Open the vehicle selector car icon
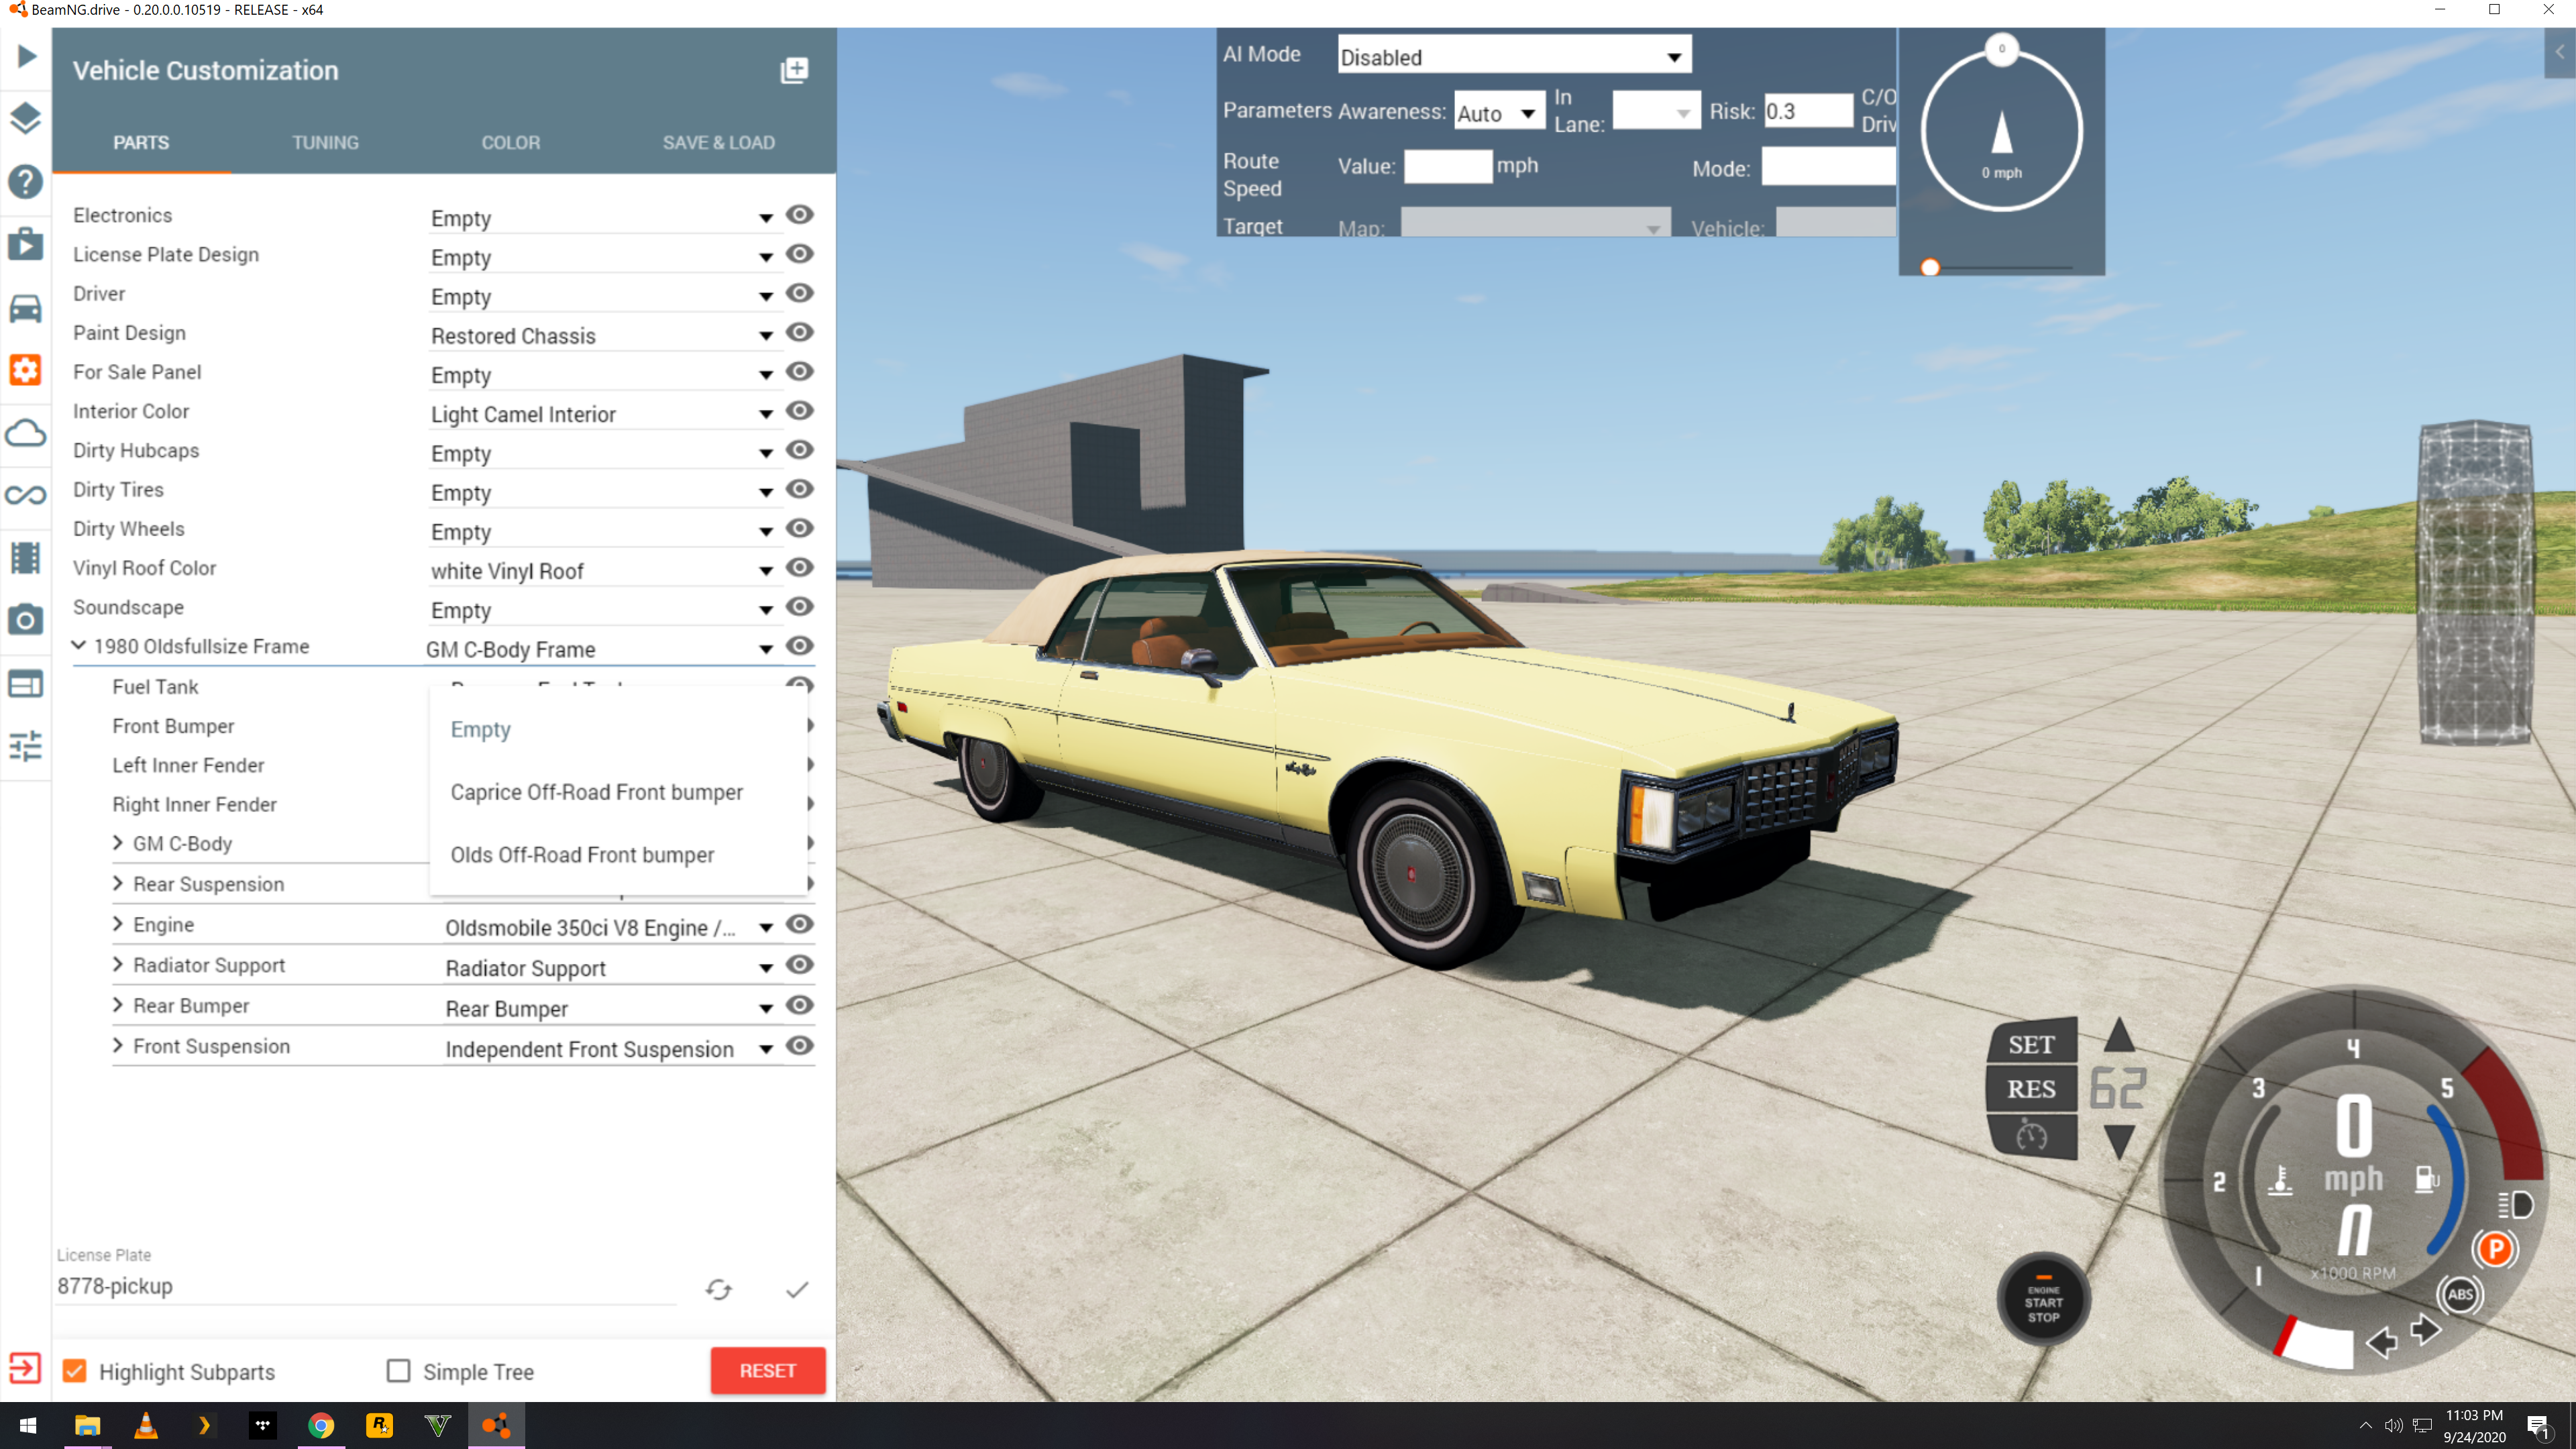 pos(26,308)
